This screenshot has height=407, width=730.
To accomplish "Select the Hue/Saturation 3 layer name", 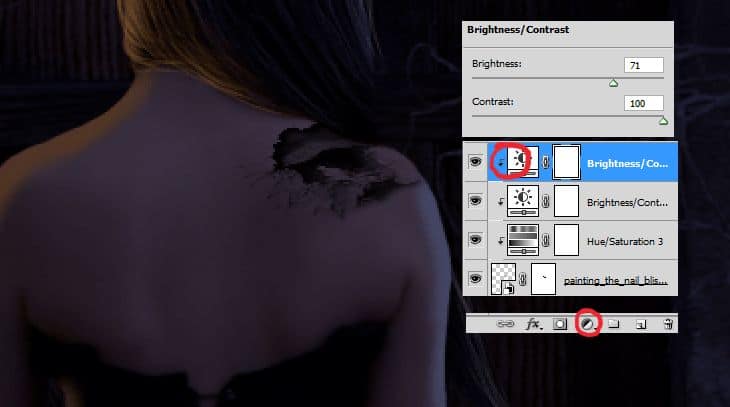I will pos(625,241).
